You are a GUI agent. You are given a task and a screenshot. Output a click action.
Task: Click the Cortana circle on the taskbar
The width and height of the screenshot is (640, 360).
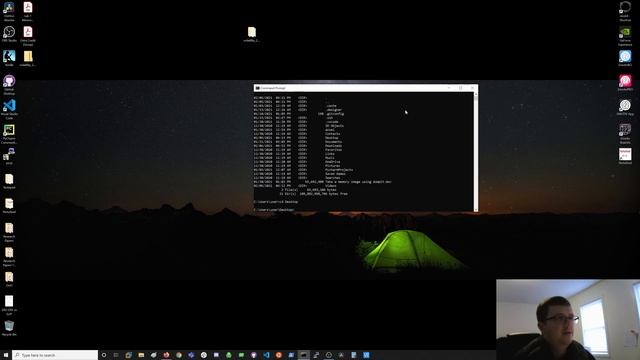(104, 355)
